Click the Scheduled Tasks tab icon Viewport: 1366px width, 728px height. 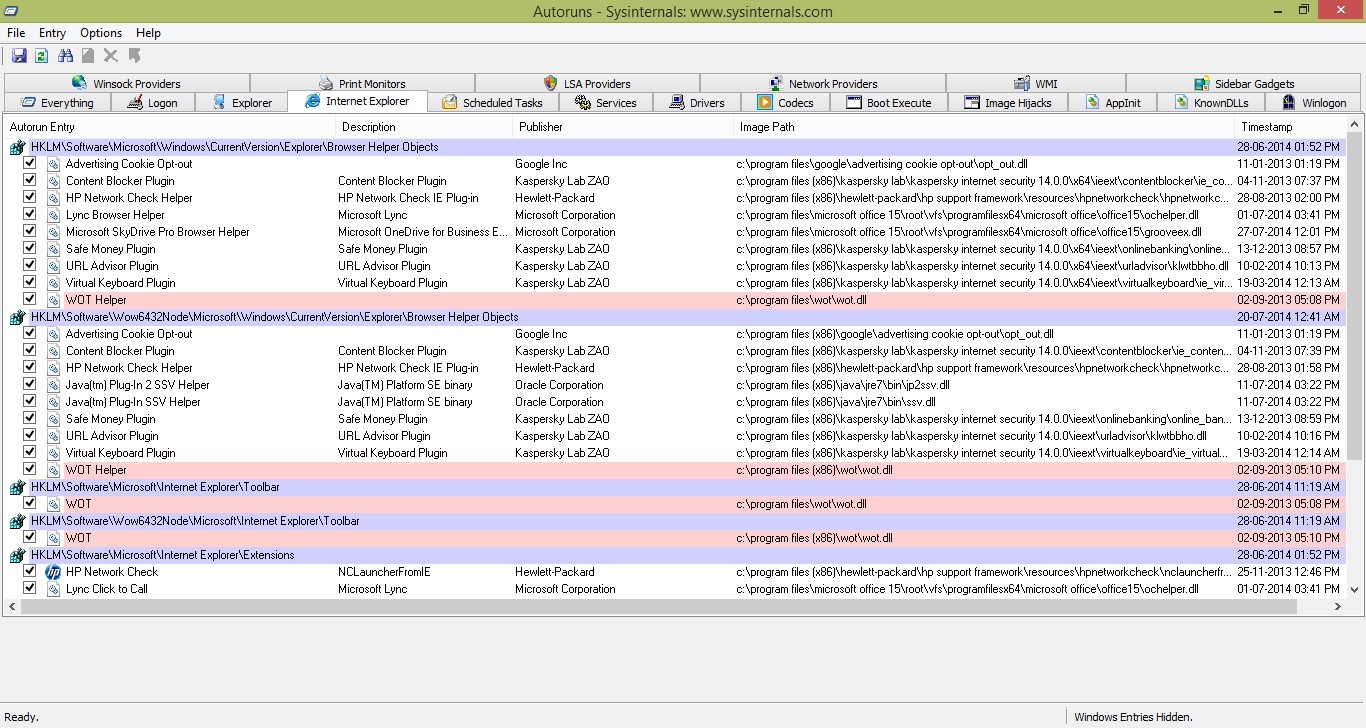[450, 102]
